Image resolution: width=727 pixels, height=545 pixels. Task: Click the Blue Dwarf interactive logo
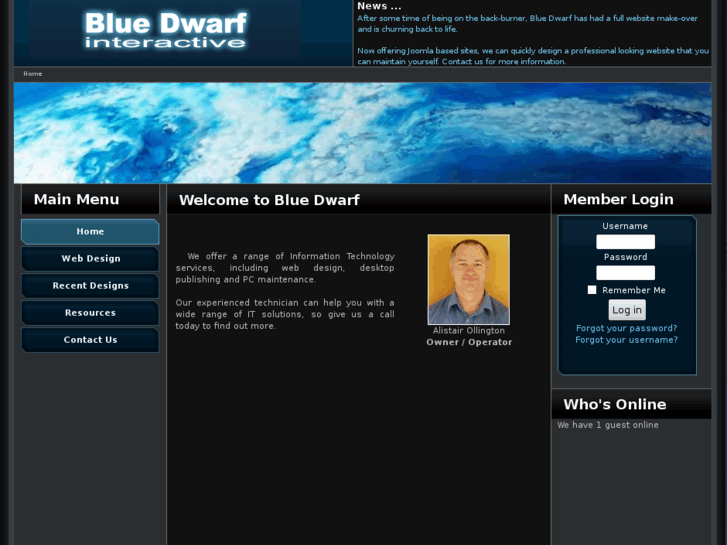166,31
